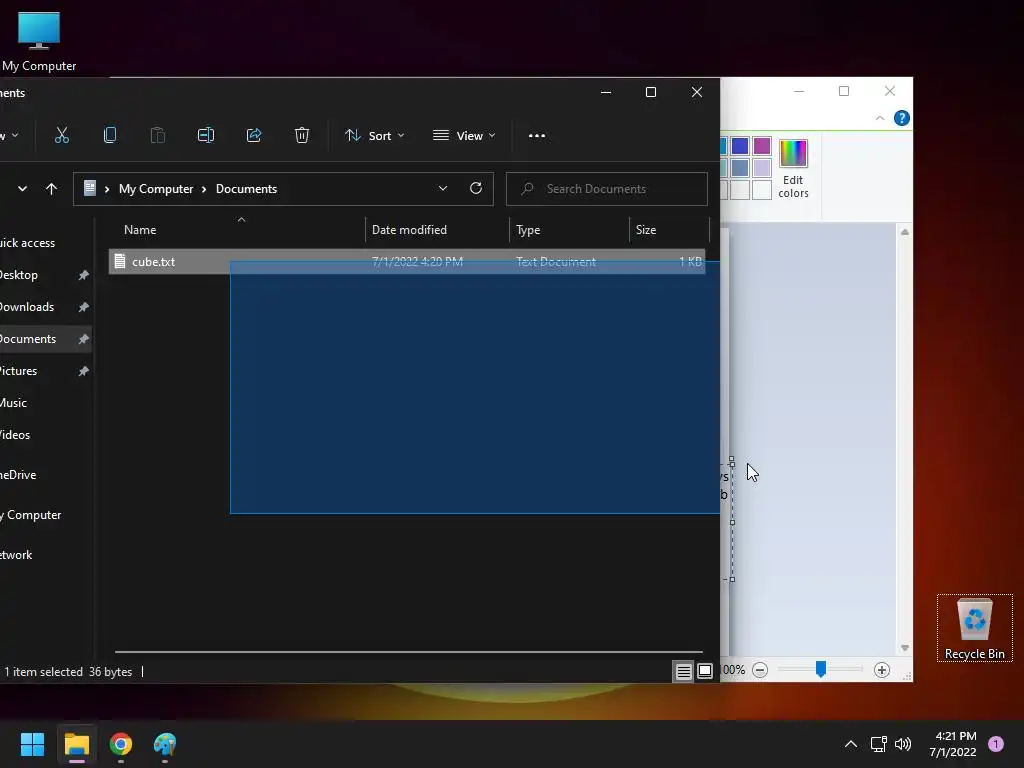Open Edit colors in Paint
This screenshot has height=768, width=1024.
793,168
